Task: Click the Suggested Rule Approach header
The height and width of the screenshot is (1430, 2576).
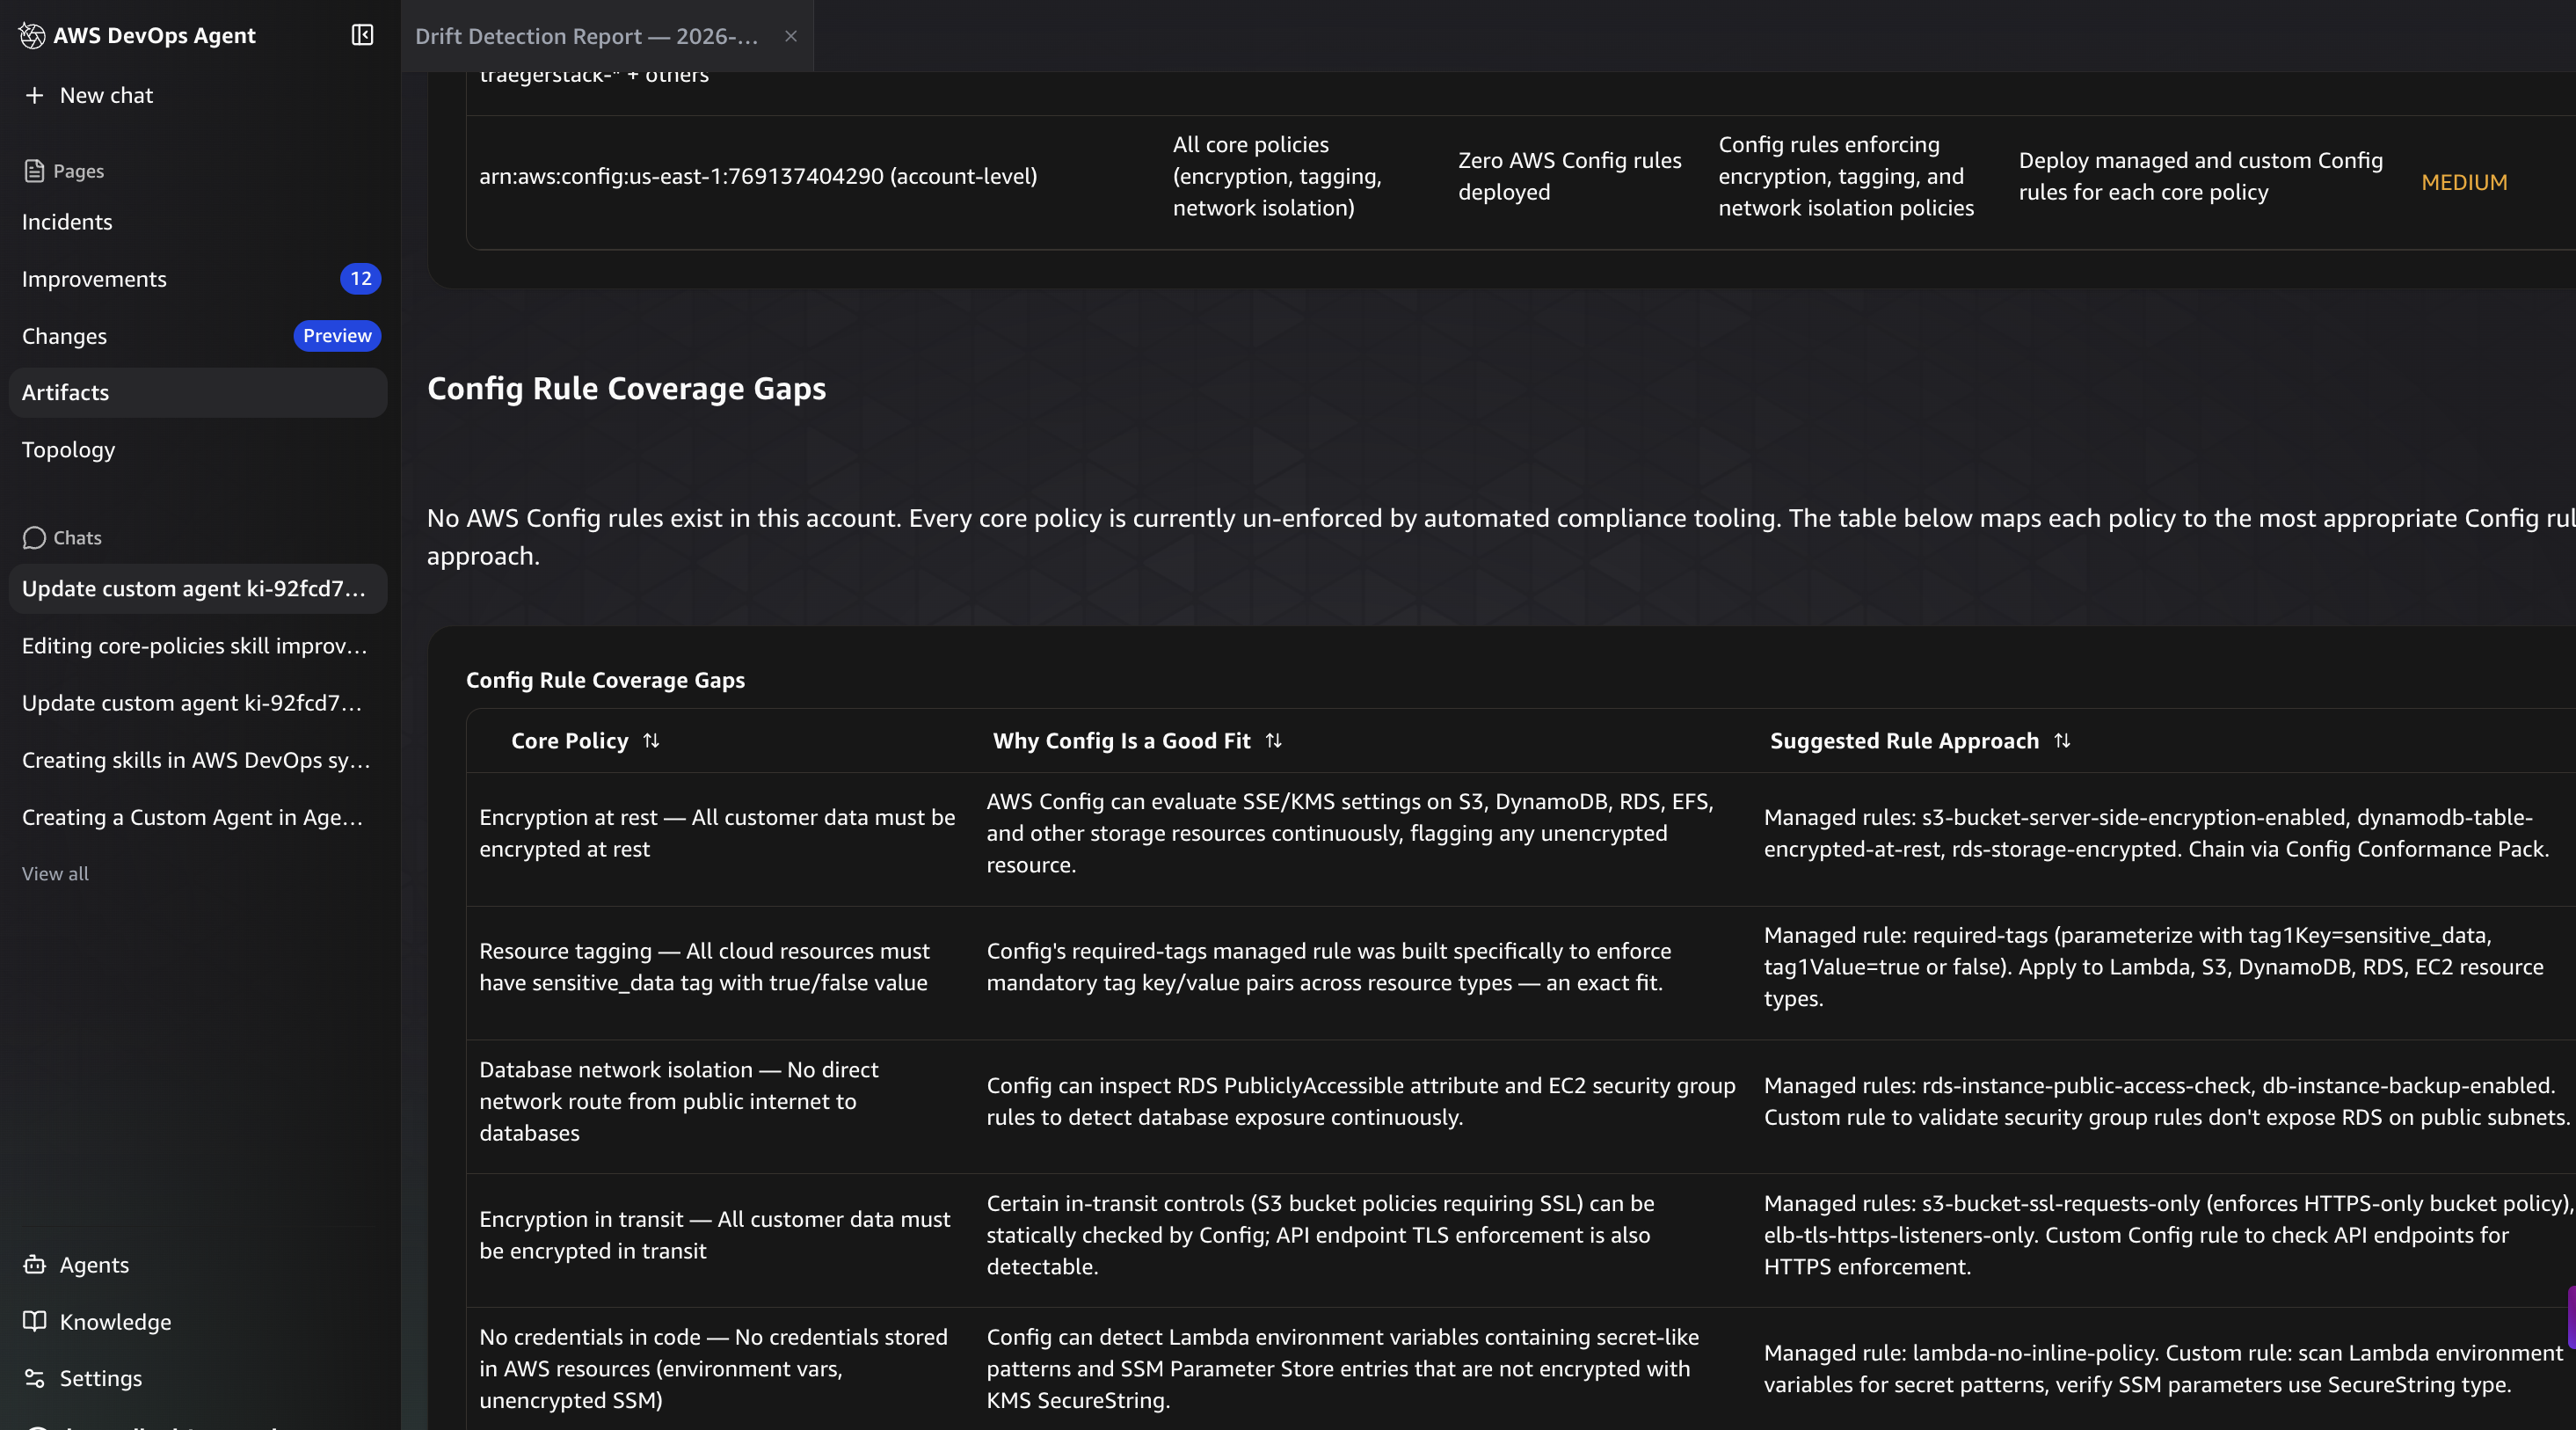Action: [x=1904, y=741]
